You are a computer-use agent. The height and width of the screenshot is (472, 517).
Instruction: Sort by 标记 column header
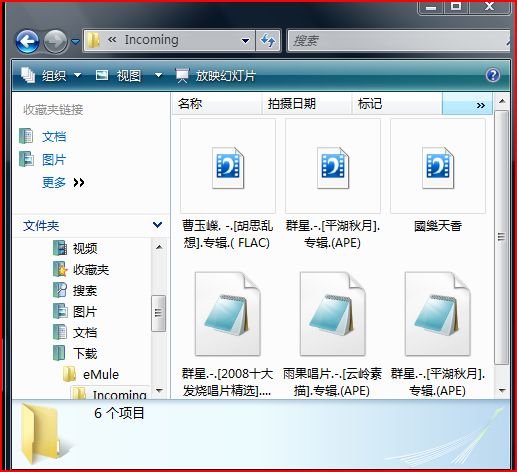tap(397, 104)
